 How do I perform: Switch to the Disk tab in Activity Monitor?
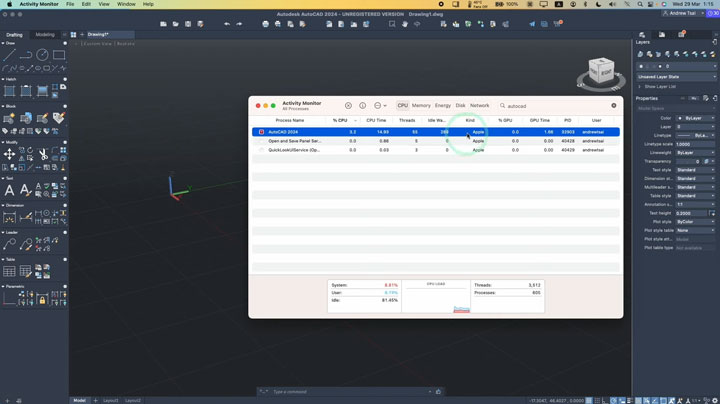tap(460, 106)
